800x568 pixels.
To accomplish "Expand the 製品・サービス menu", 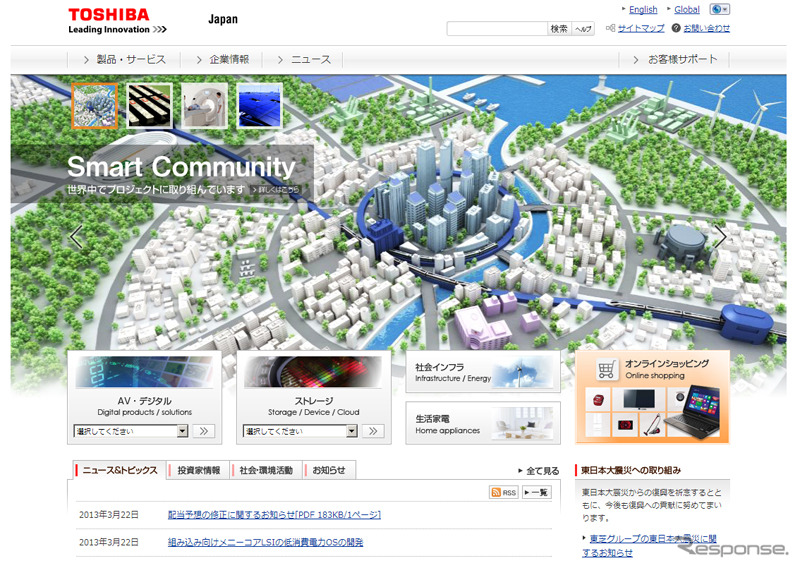I will 124,60.
